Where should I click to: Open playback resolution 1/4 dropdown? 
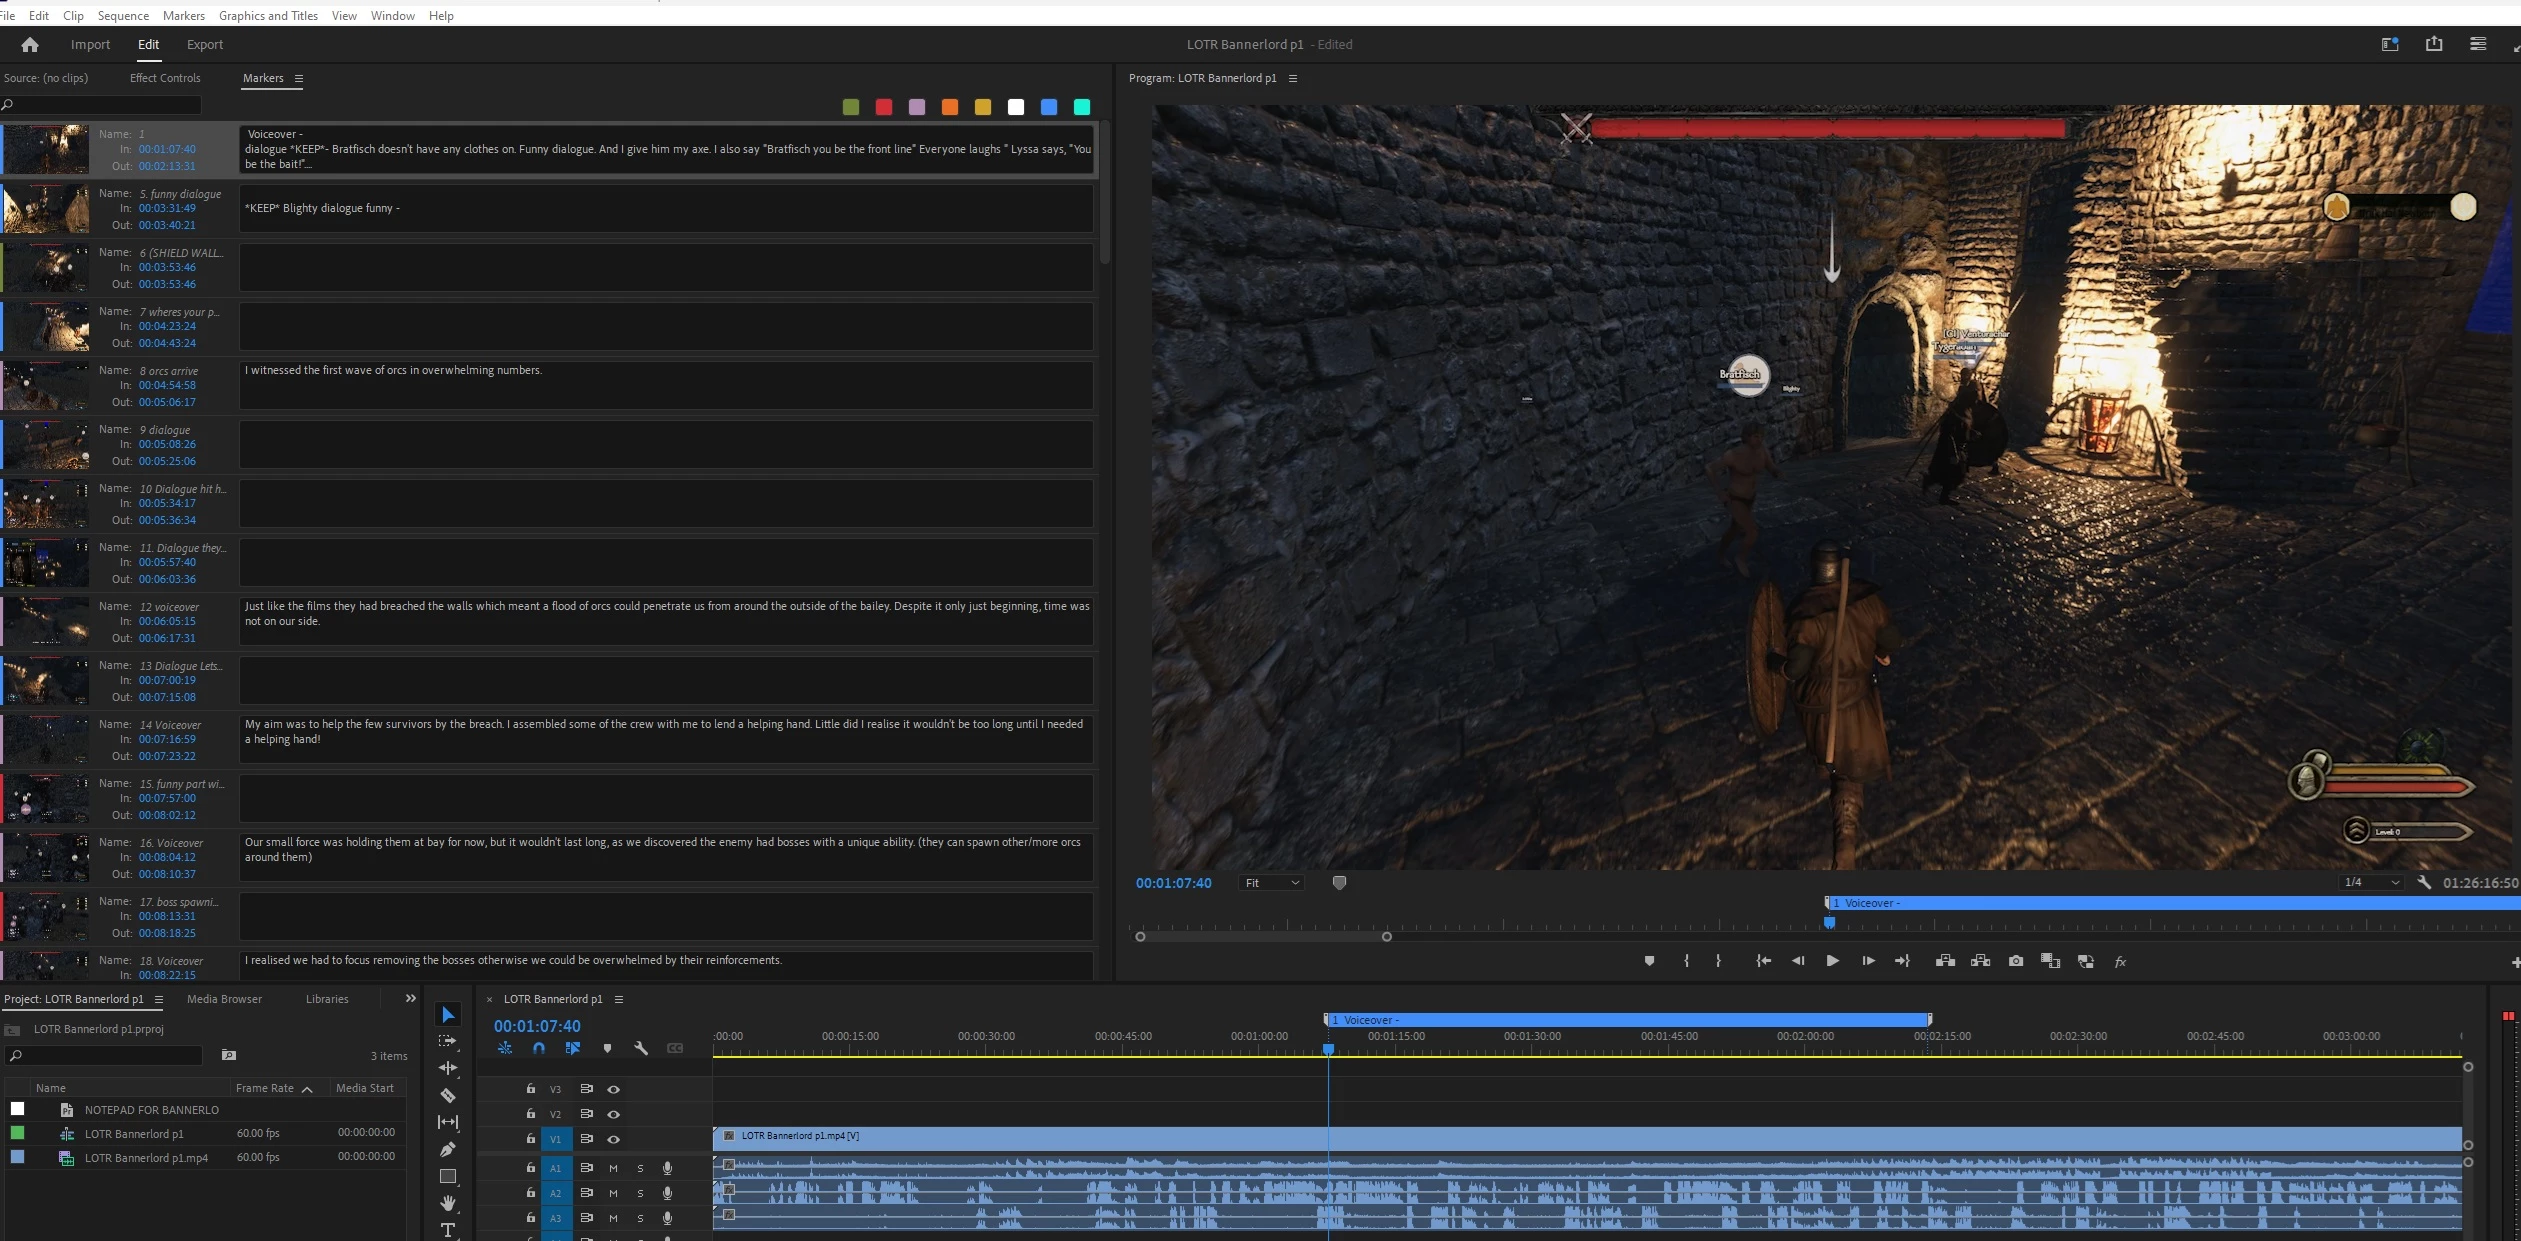point(2371,882)
